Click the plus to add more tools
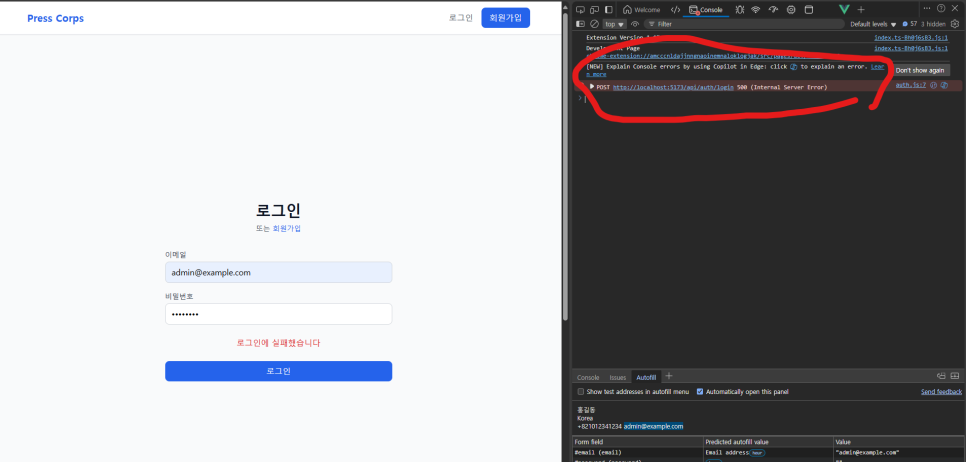Screen dimensions: 966x462 click(861, 9)
